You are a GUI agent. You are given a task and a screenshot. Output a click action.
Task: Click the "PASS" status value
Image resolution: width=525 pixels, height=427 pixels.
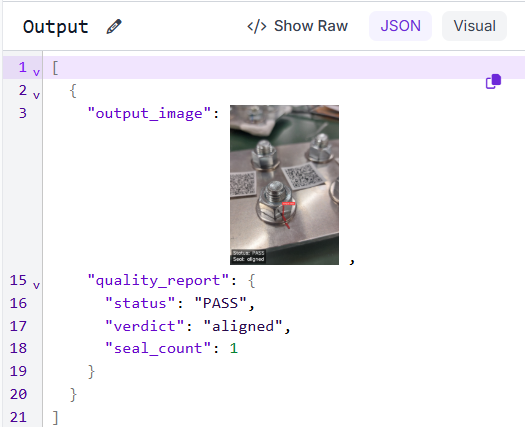(220, 303)
